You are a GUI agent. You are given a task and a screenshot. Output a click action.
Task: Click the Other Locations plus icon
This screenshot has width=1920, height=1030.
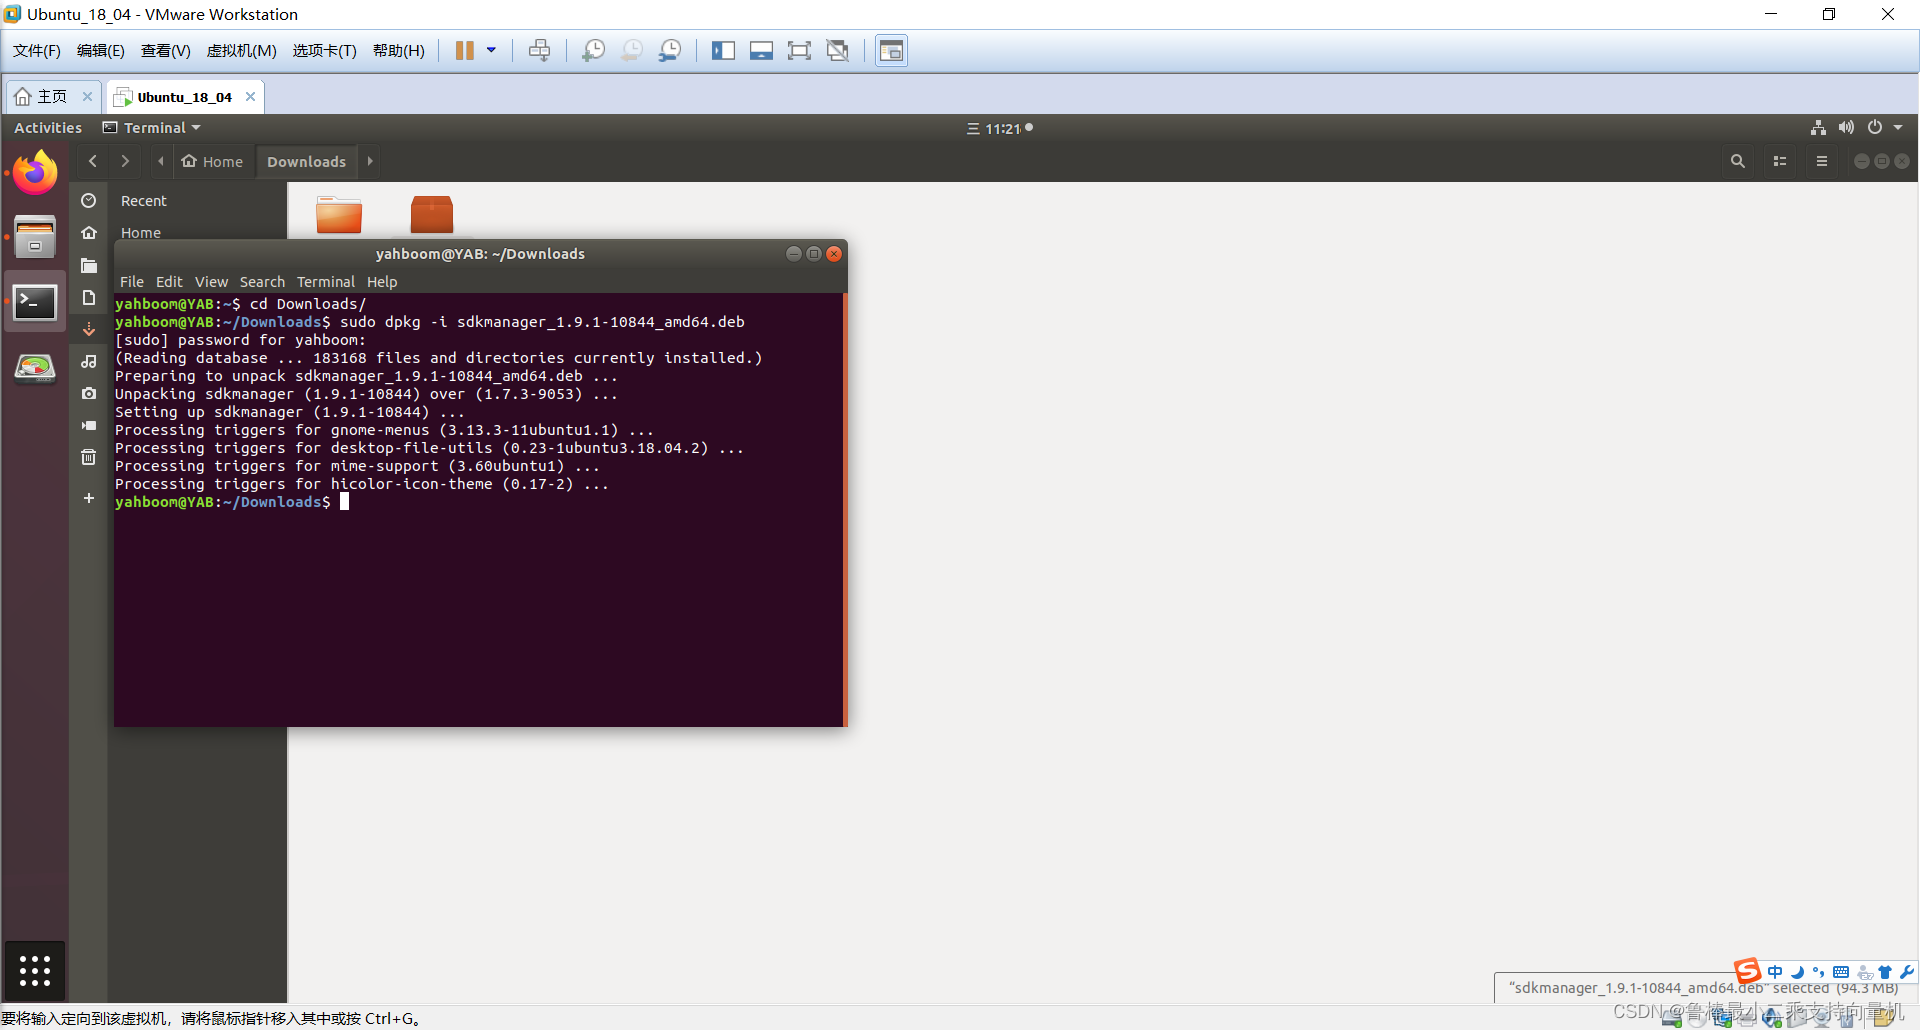89,498
